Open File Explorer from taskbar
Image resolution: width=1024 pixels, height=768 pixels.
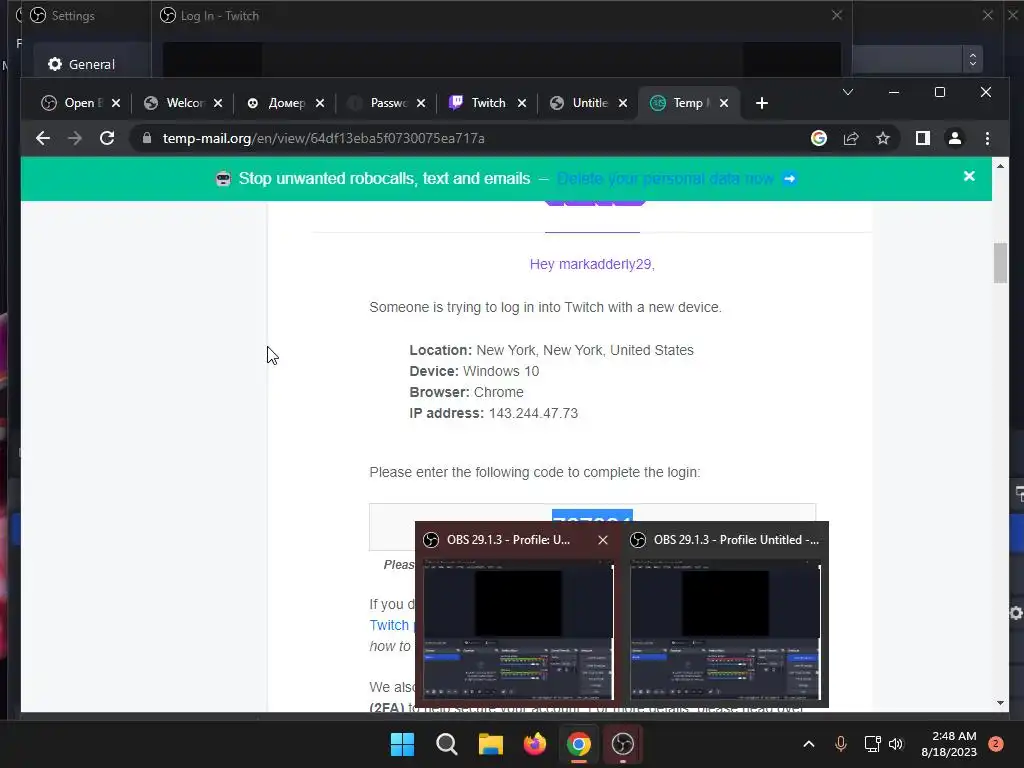point(490,744)
